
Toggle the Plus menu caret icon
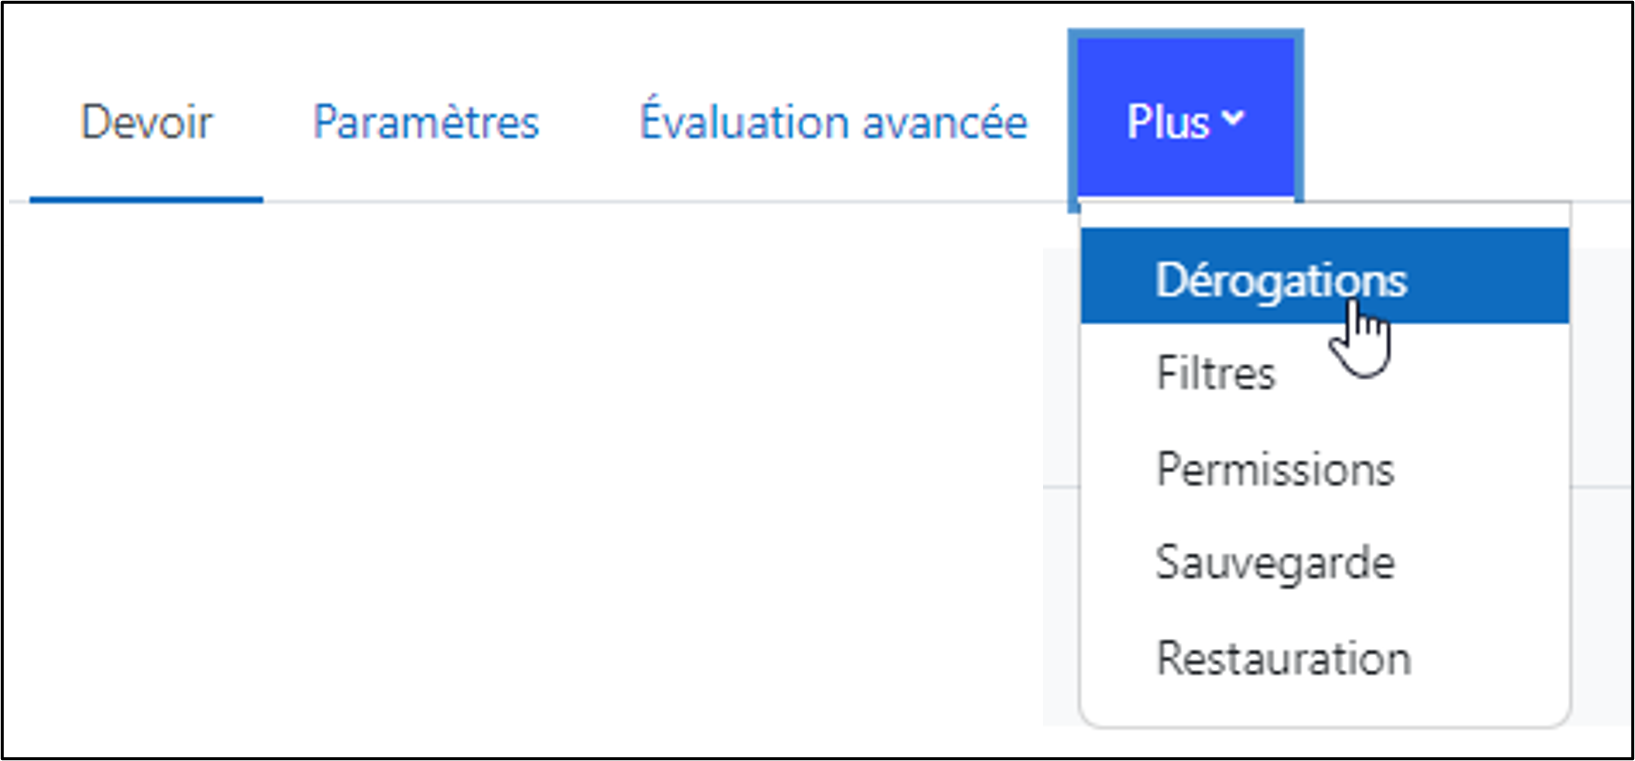tap(1234, 119)
